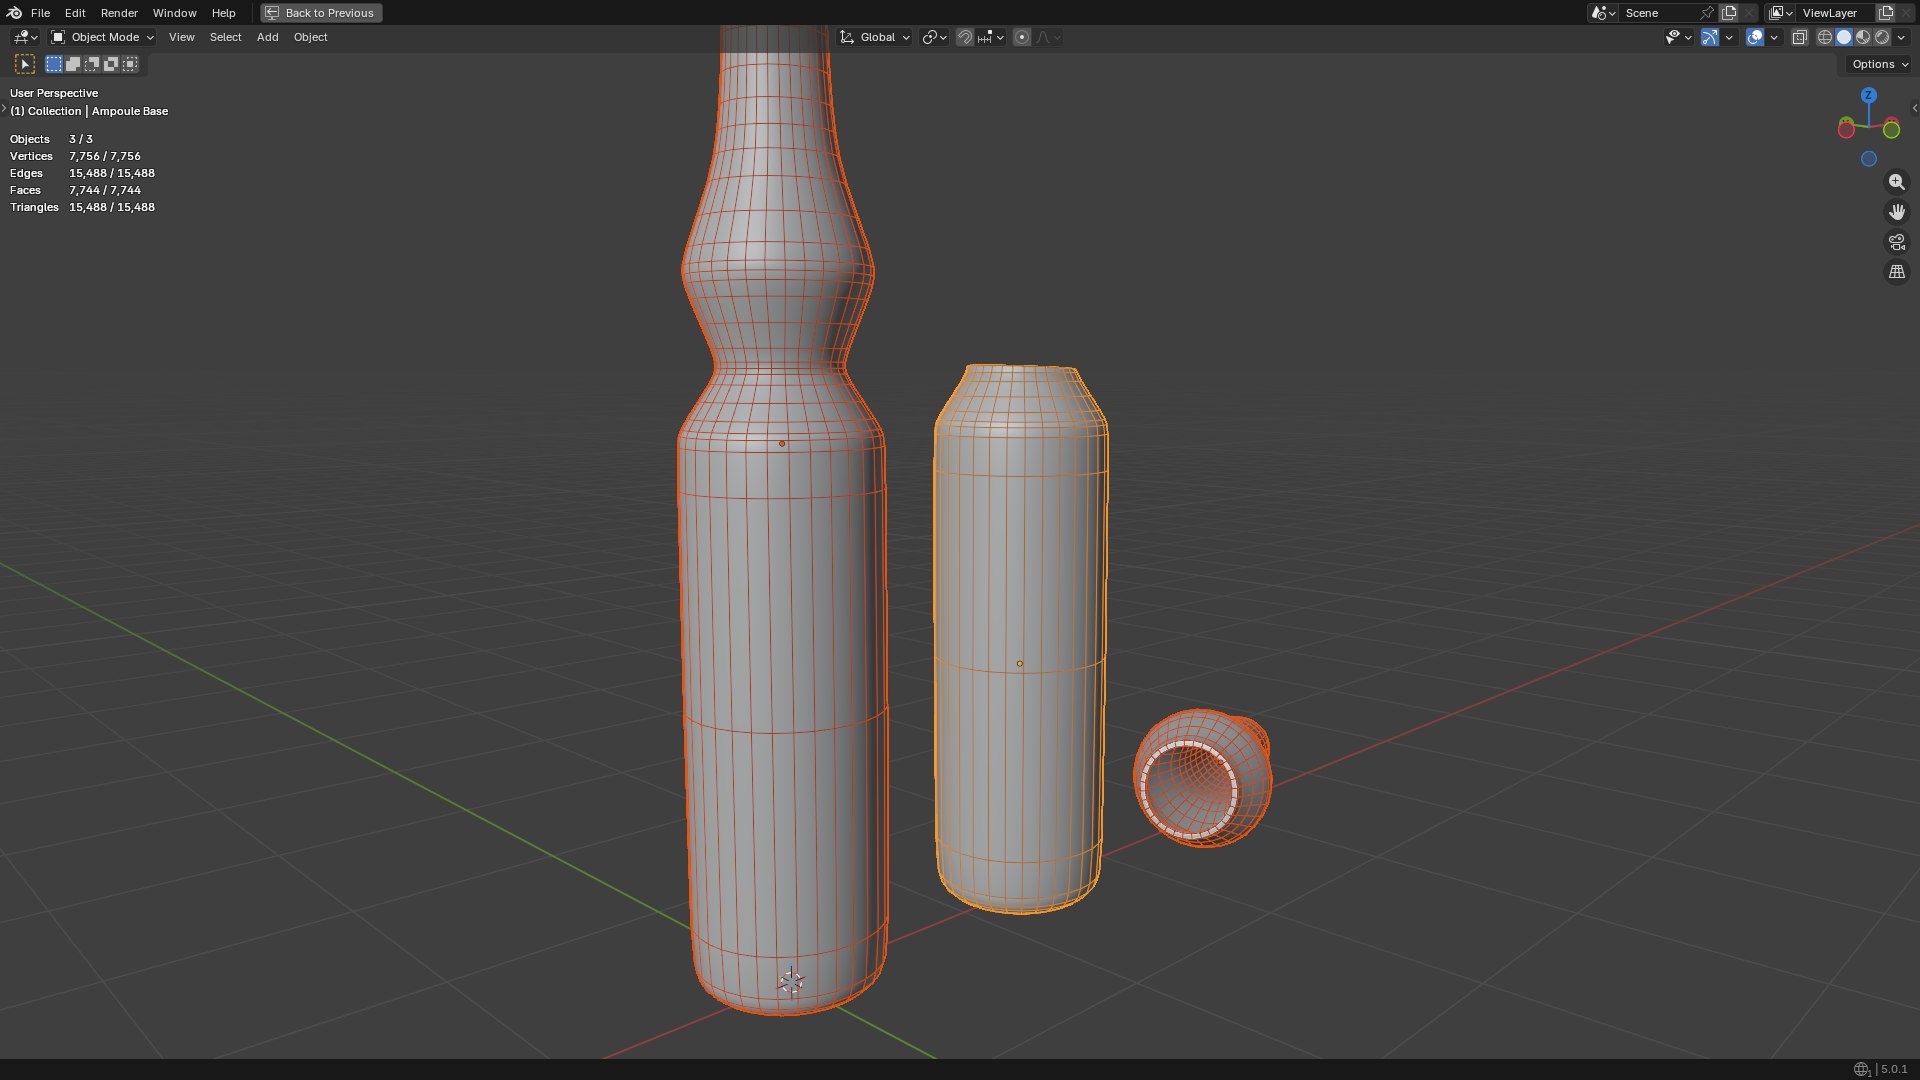Open the snapping options dropdown
The width and height of the screenshot is (1920, 1080).
point(991,37)
